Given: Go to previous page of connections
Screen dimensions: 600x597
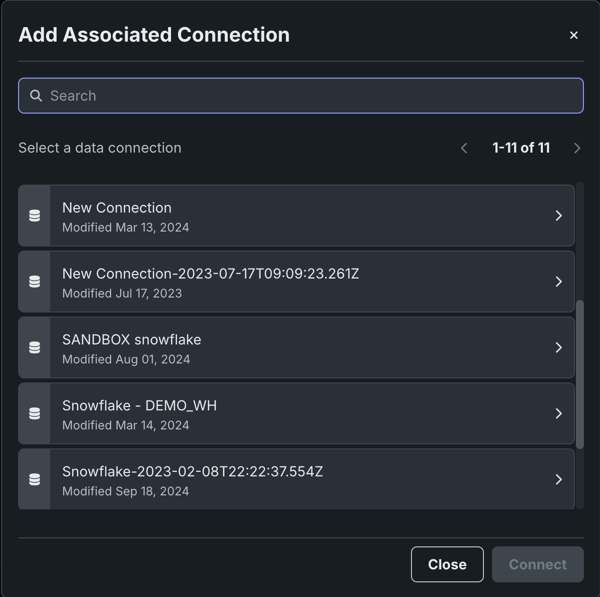Looking at the screenshot, I should point(464,148).
